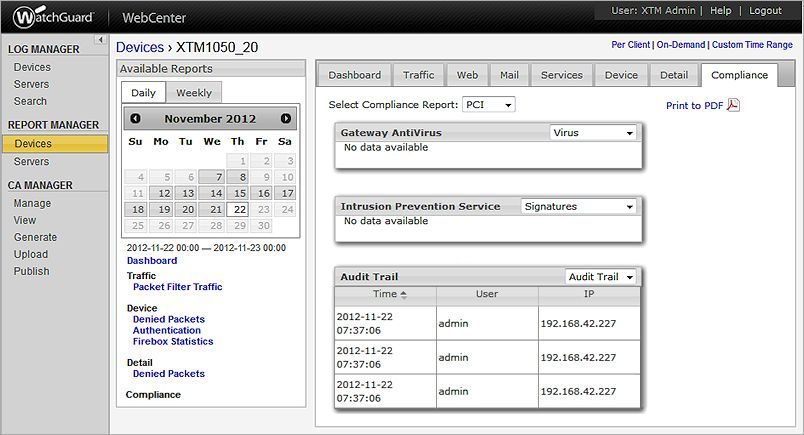Screen dimensions: 804x435
Task: Open View under CA Manager
Action: point(25,220)
